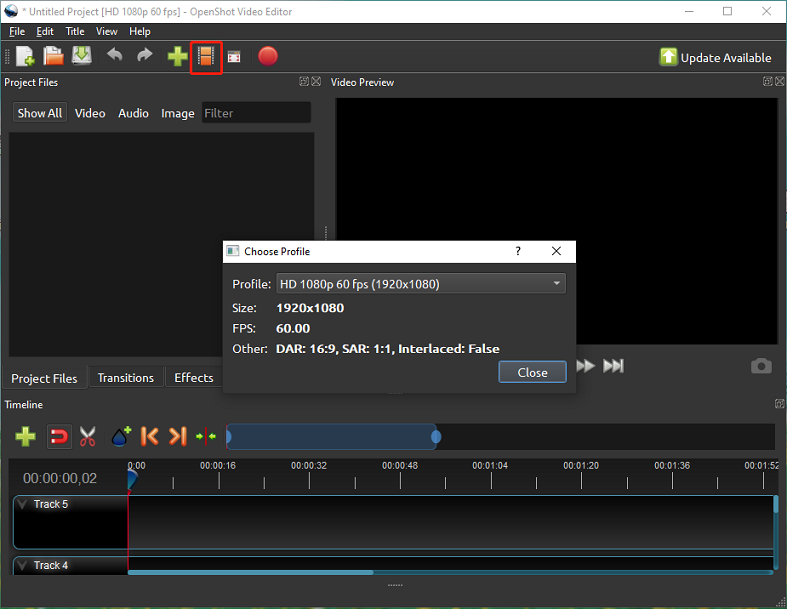This screenshot has width=787, height=609.
Task: Switch to the Transitions tab
Action: 125,378
